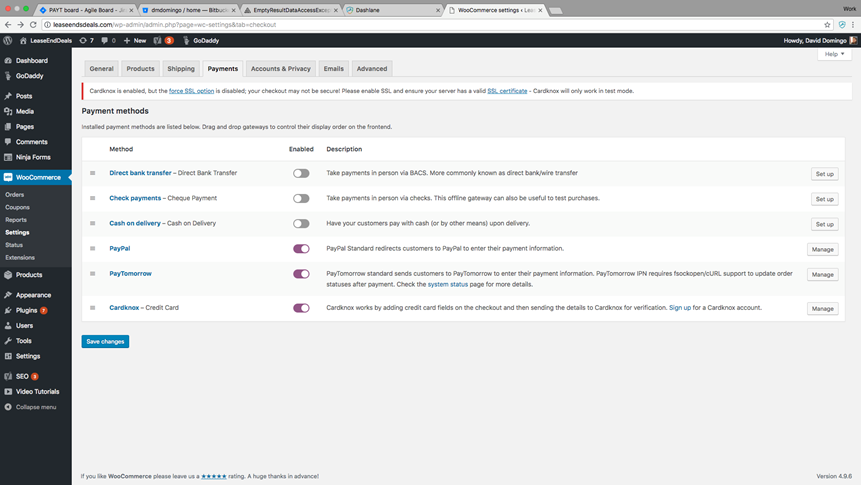Enable the Cash on delivery toggle

tap(301, 224)
